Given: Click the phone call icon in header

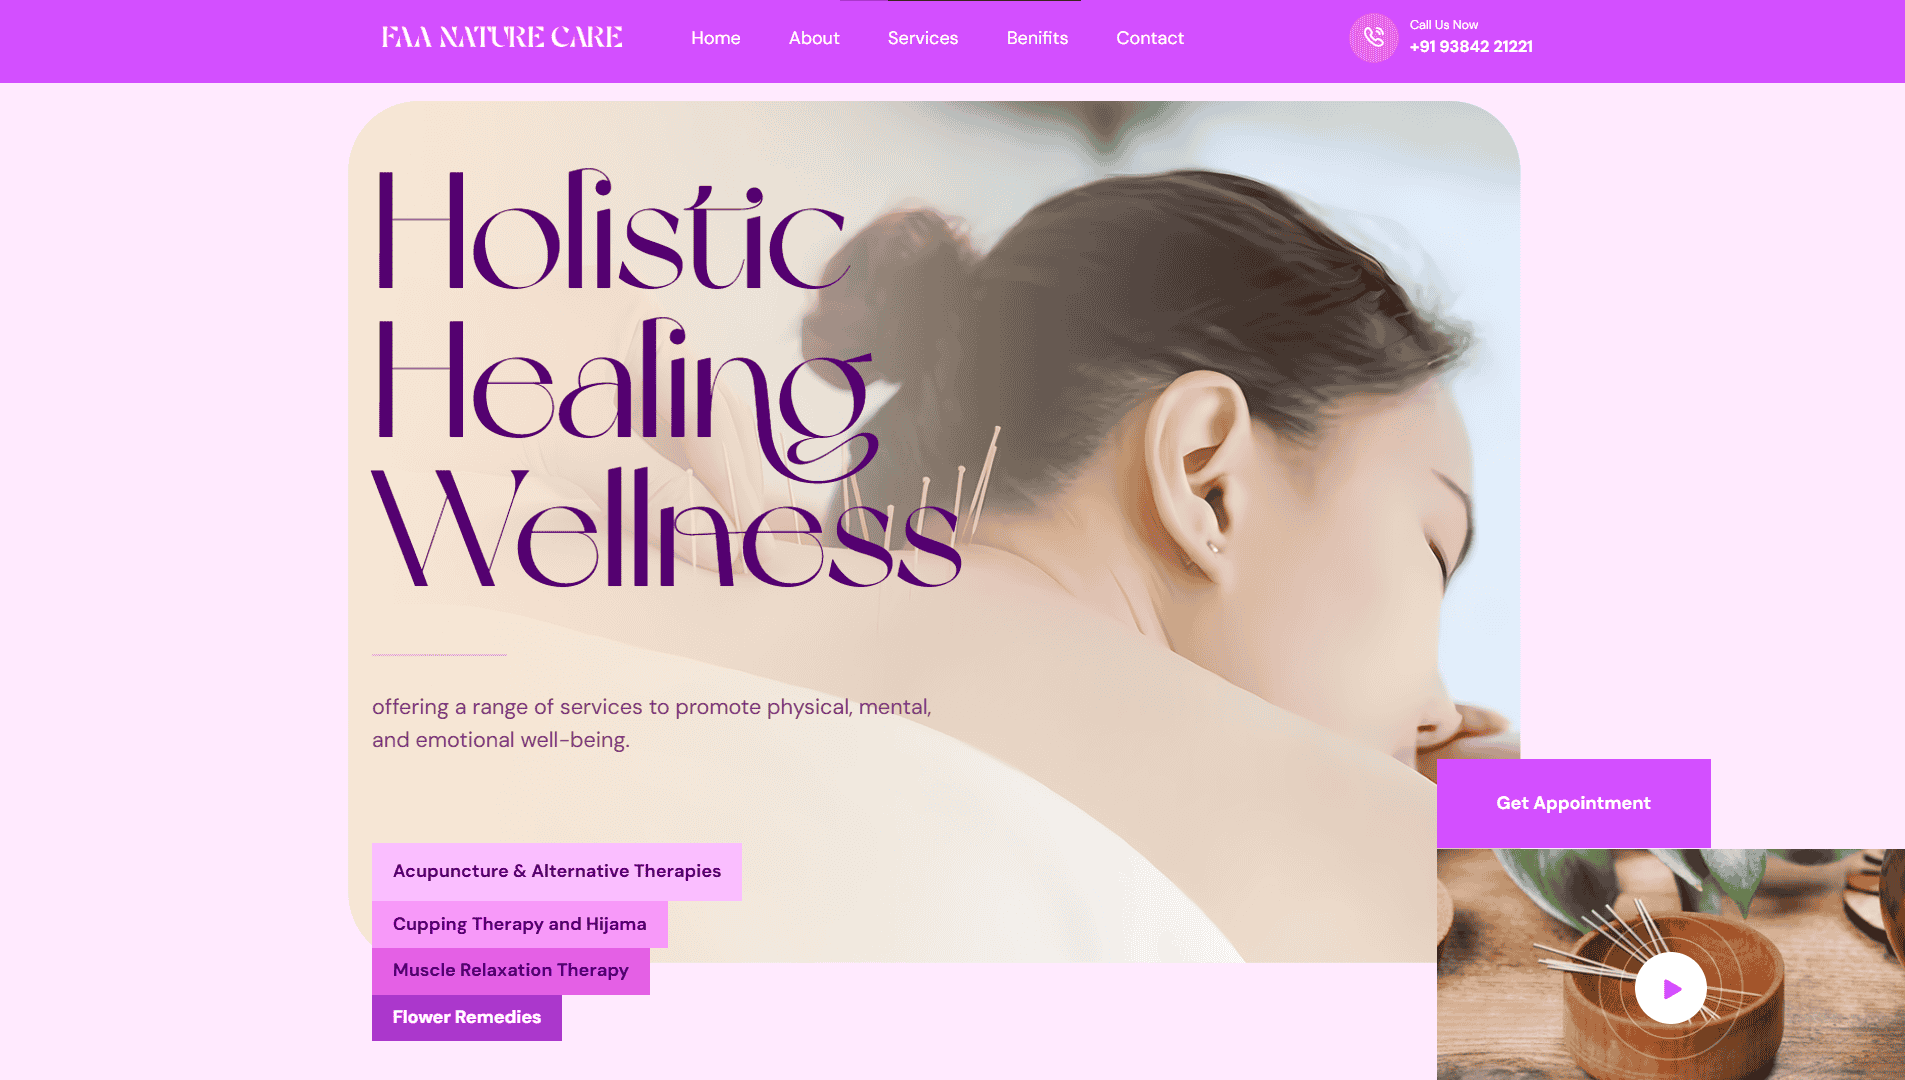Looking at the screenshot, I should point(1374,38).
